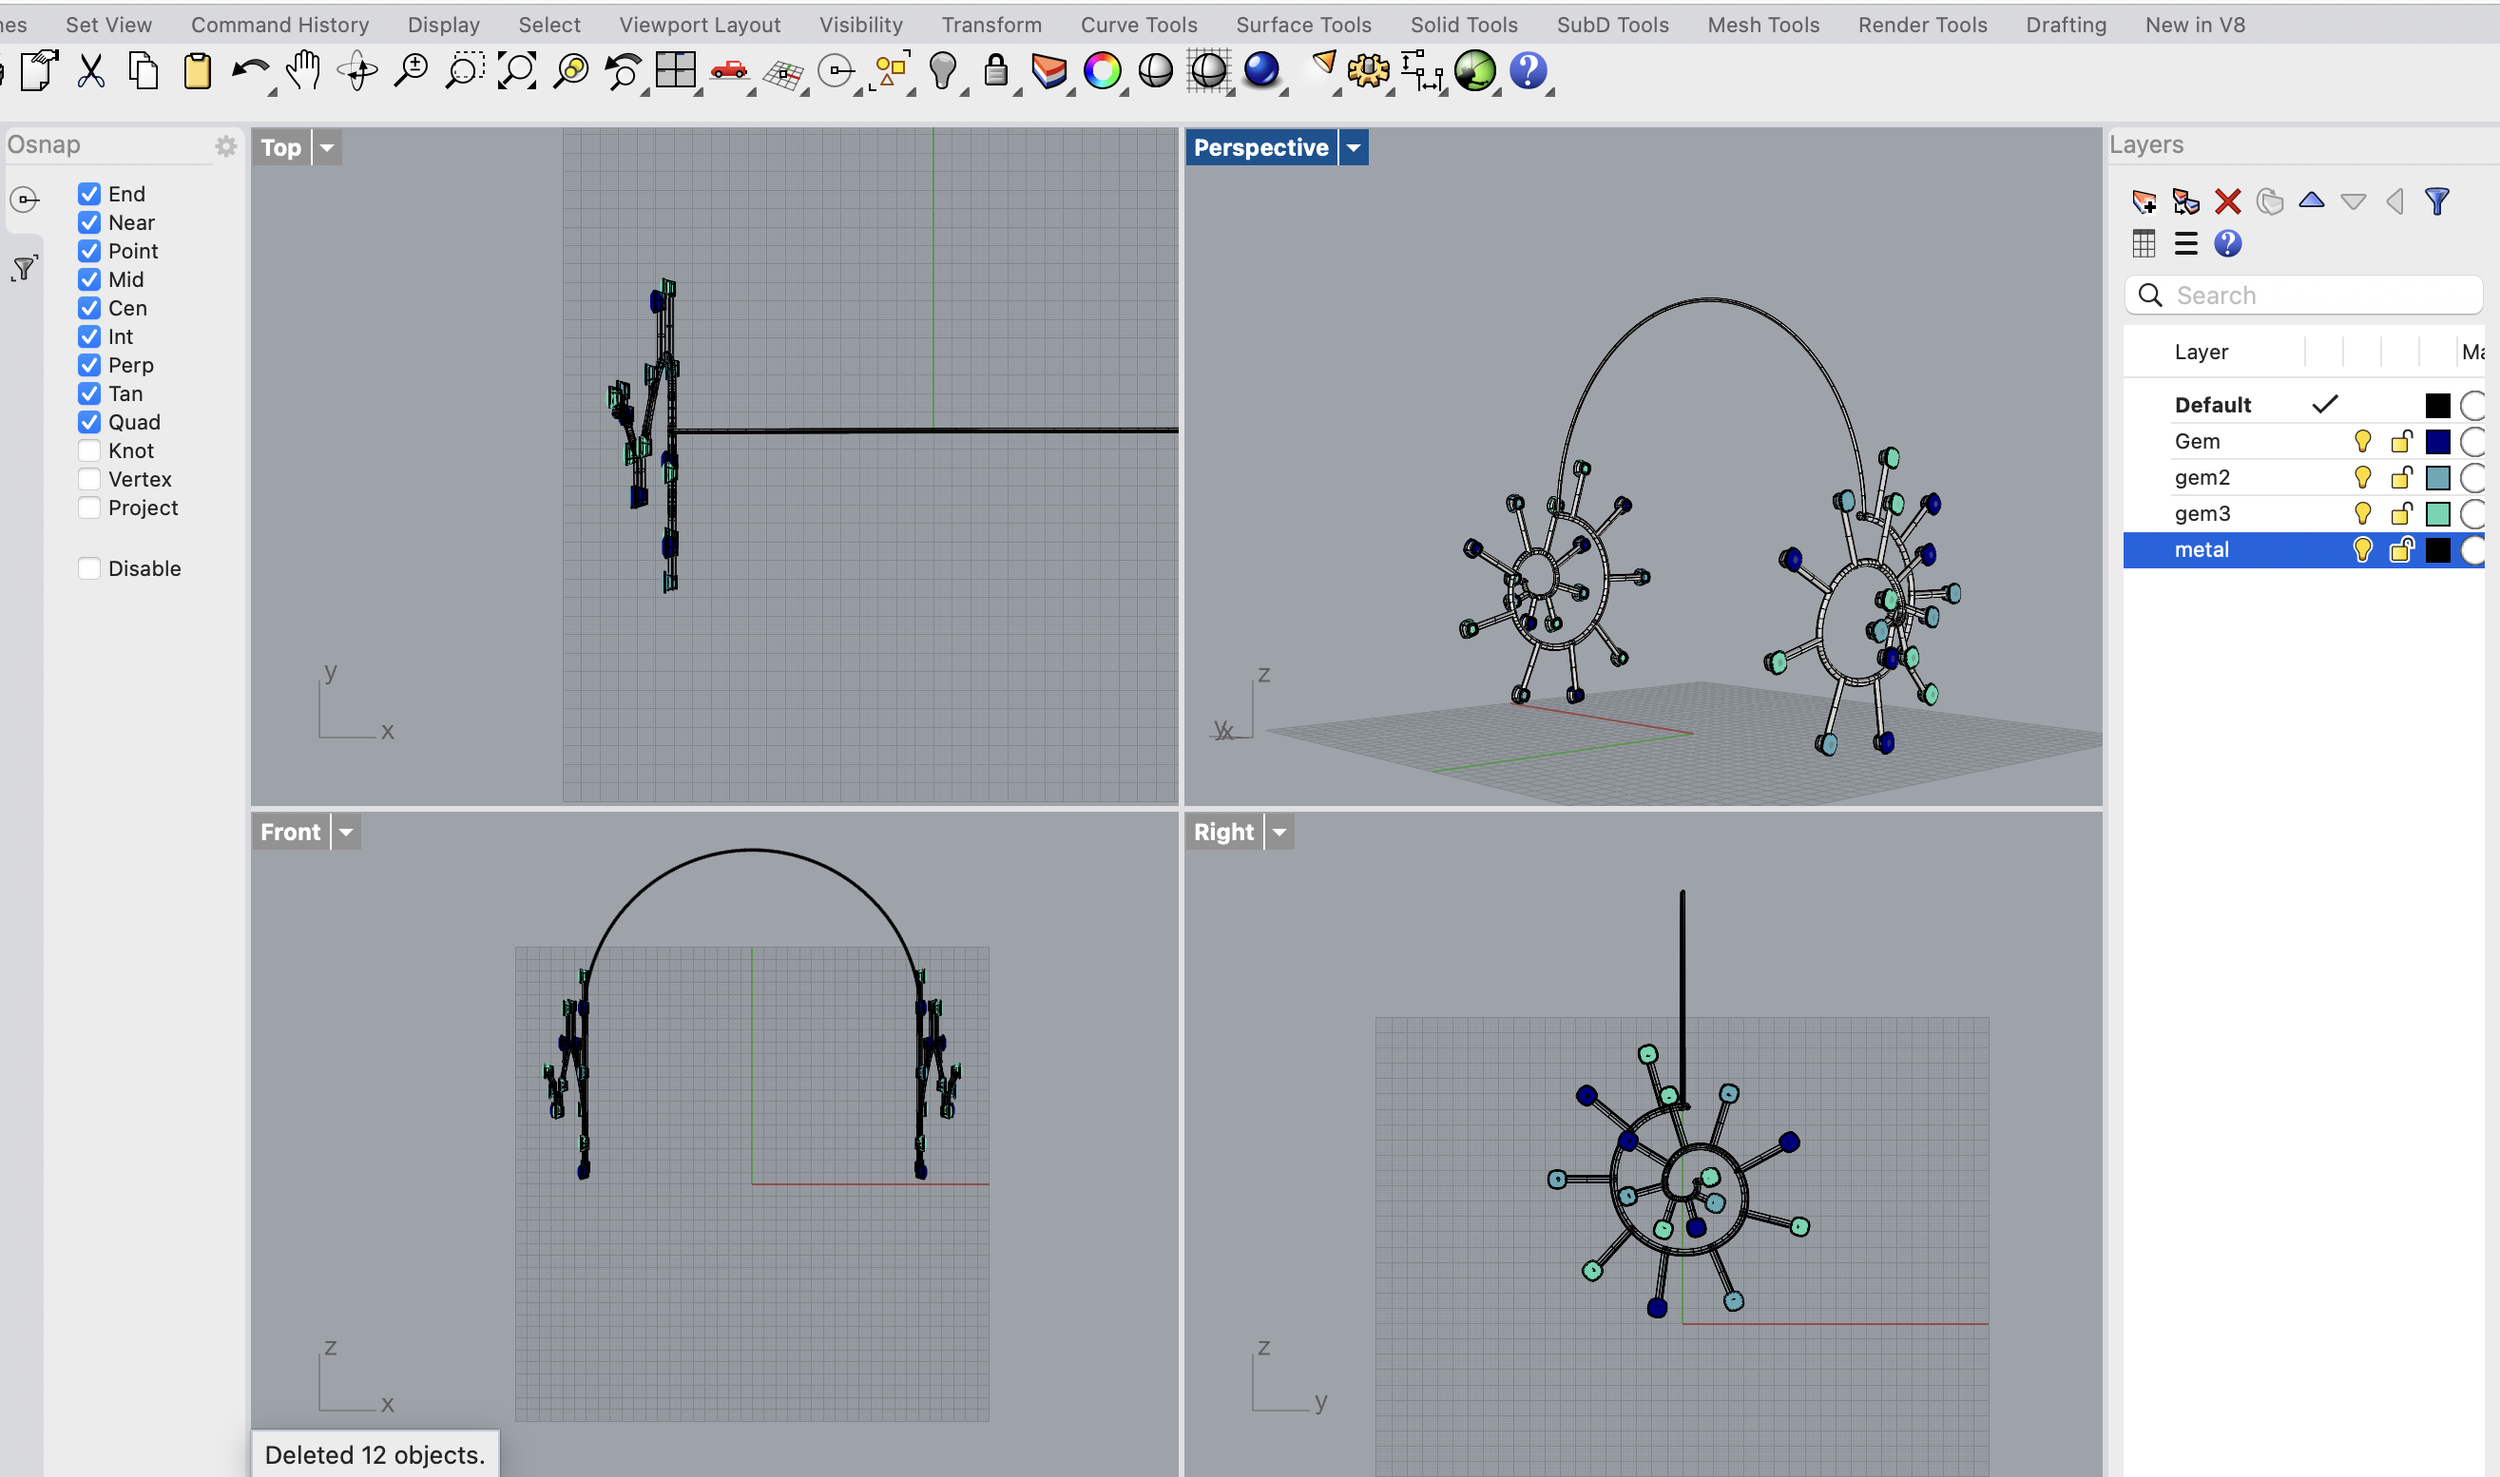2500x1477 pixels.
Task: Click the Cut scissors icon
Action: click(91, 71)
